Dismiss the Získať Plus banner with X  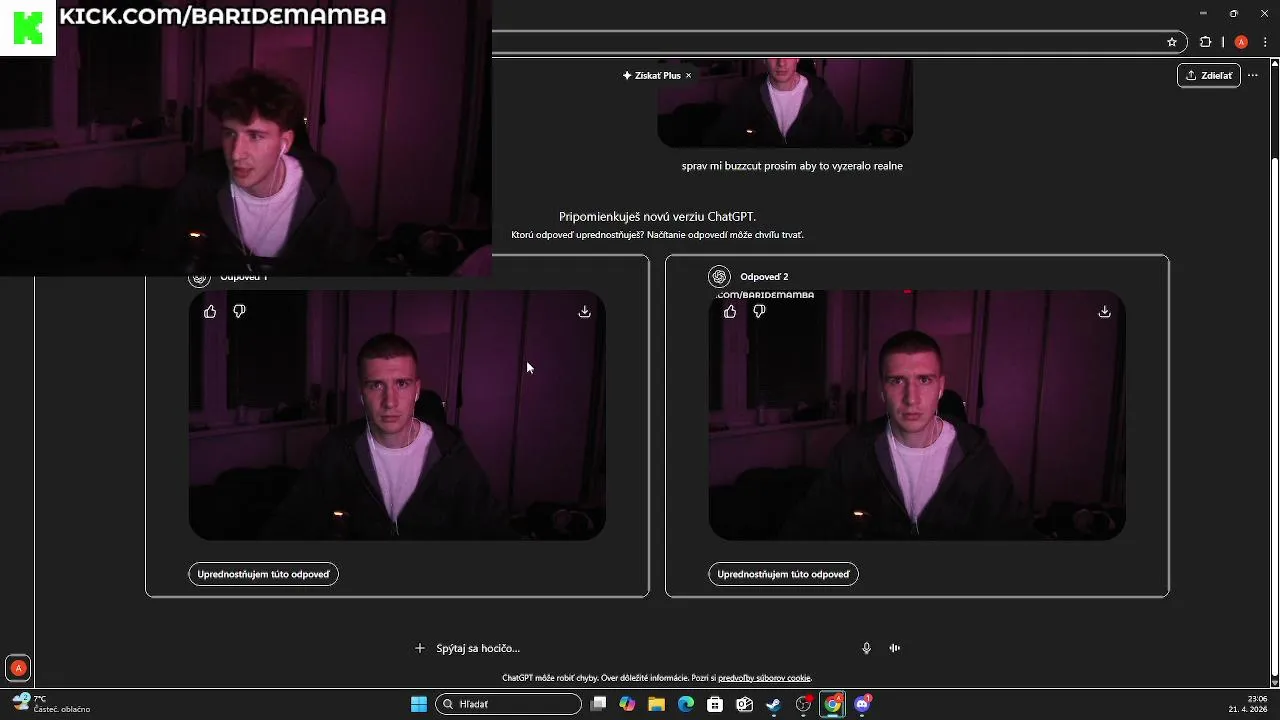tap(688, 75)
